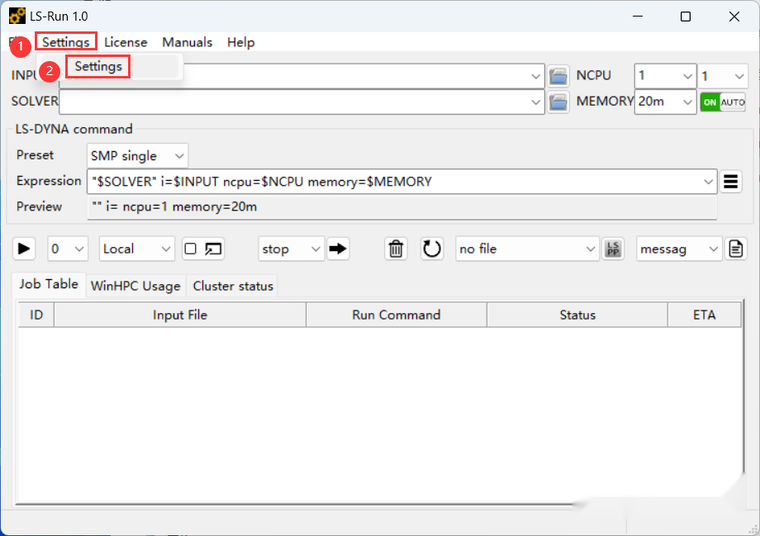Viewport: 760px width, 536px height.
Task: Expand the Expression dropdown arrow
Action: pyautogui.click(x=708, y=182)
